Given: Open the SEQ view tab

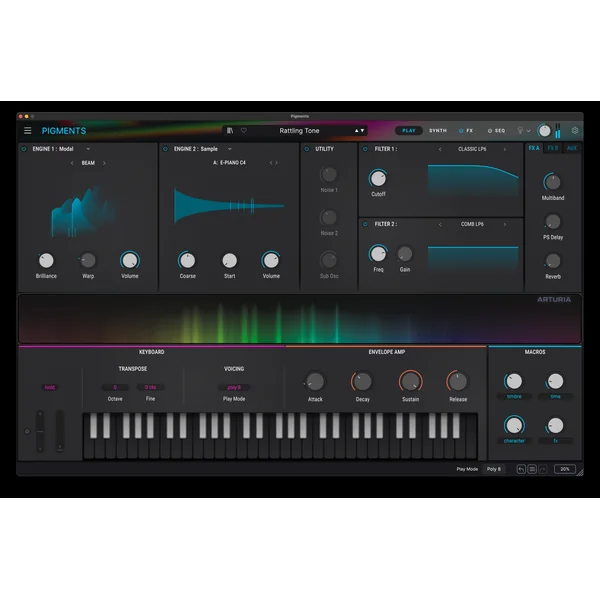Looking at the screenshot, I should tap(500, 130).
